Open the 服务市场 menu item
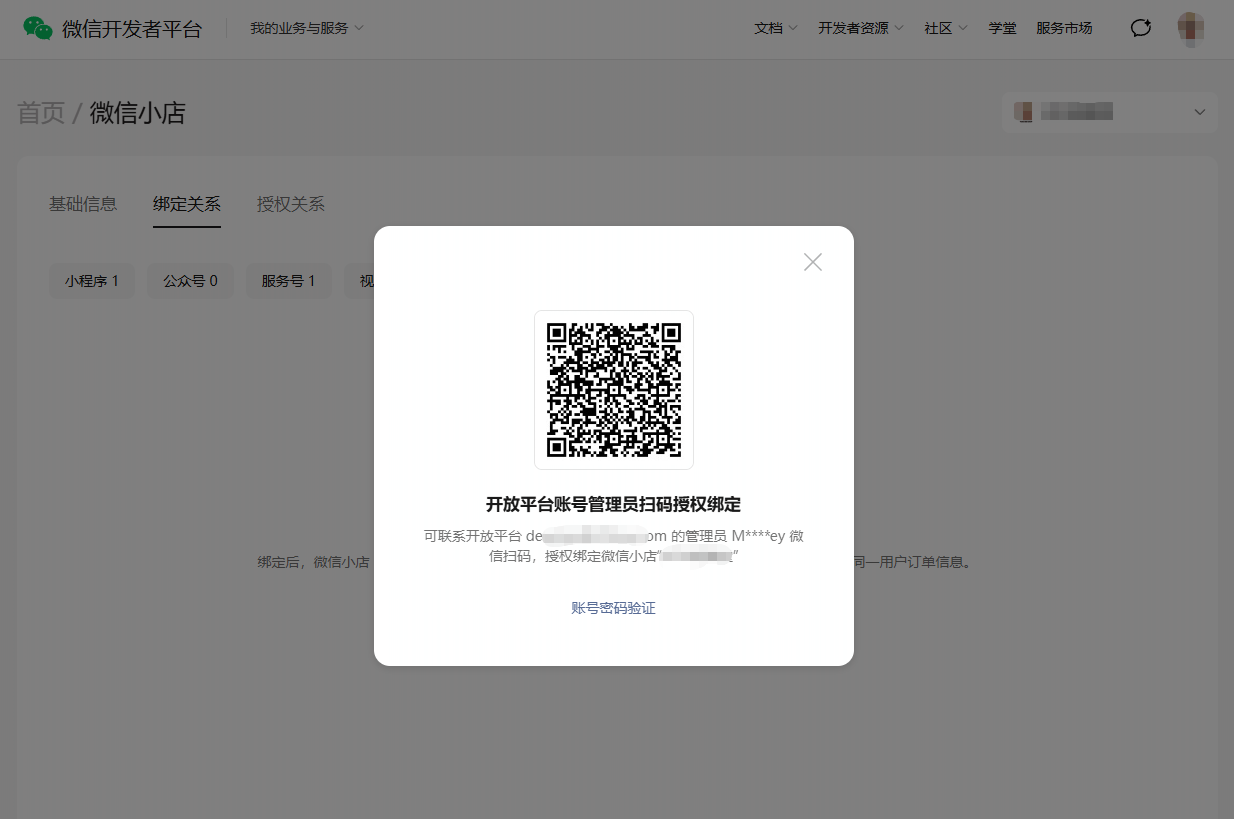 (x=1064, y=28)
